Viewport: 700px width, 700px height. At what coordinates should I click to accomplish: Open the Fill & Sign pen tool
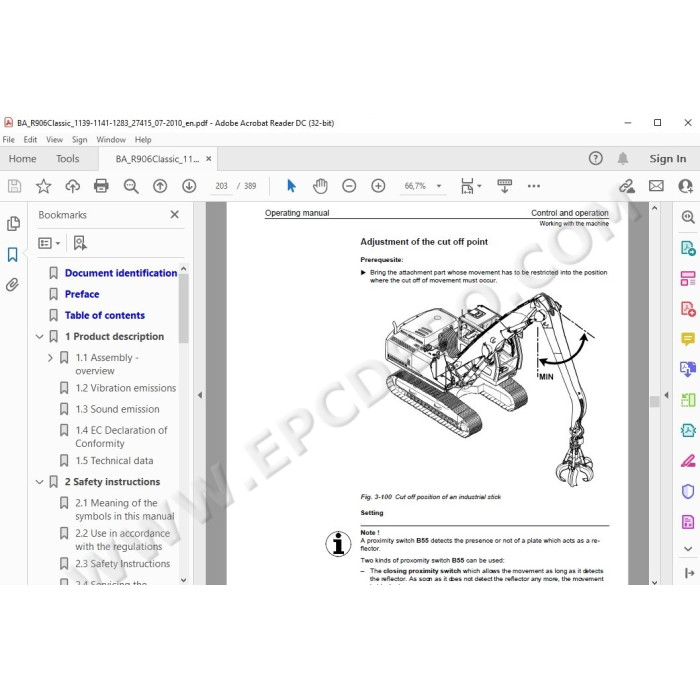click(x=688, y=460)
